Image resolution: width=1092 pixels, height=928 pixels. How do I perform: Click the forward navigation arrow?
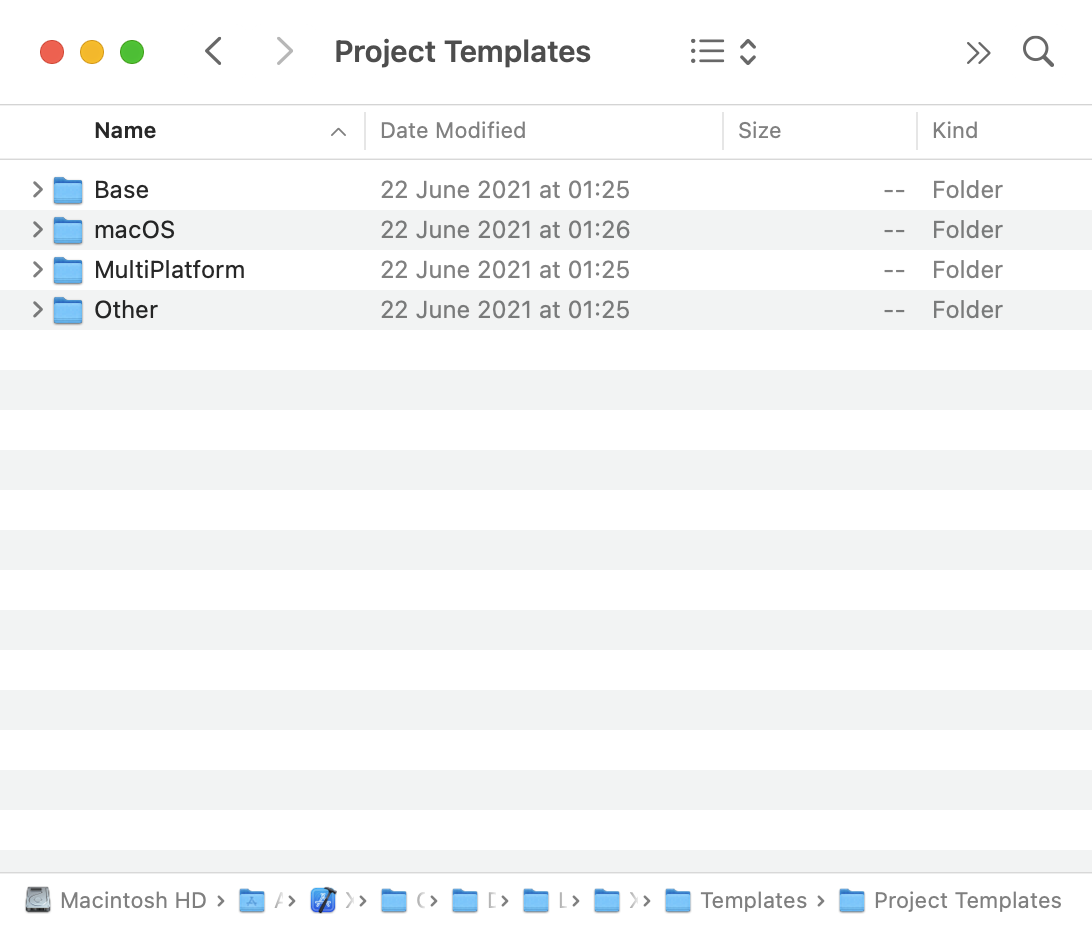(x=285, y=51)
